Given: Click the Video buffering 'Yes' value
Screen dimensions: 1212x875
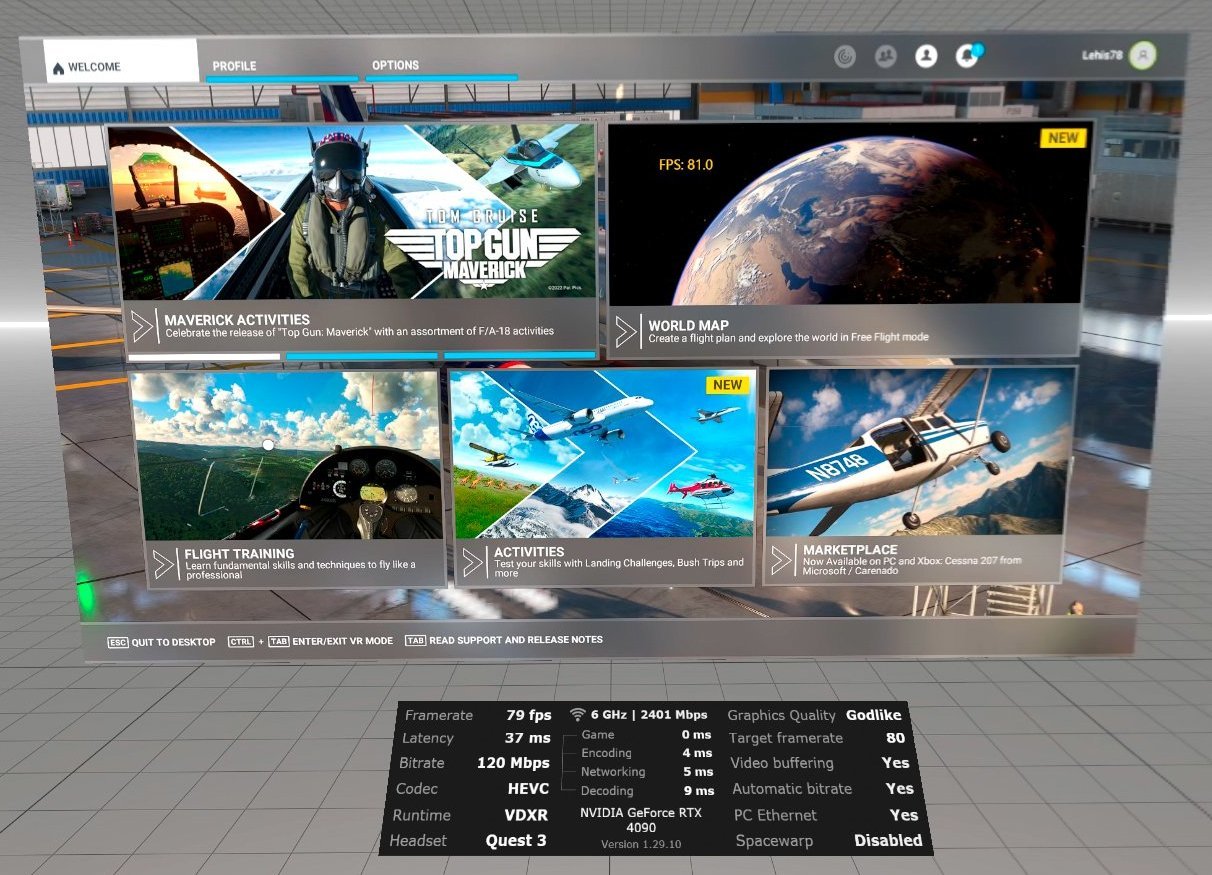Looking at the screenshot, I should tap(896, 763).
